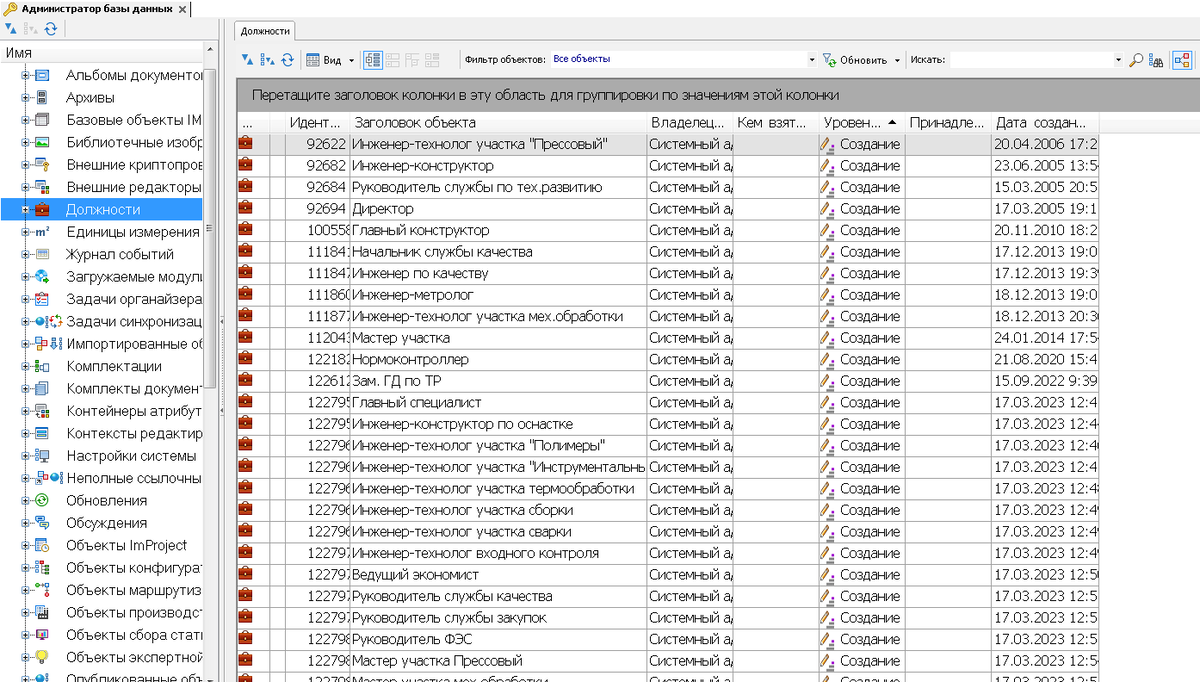1200x682 pixels.
Task: Click the Задачи синхронизации icon
Action: 49,321
